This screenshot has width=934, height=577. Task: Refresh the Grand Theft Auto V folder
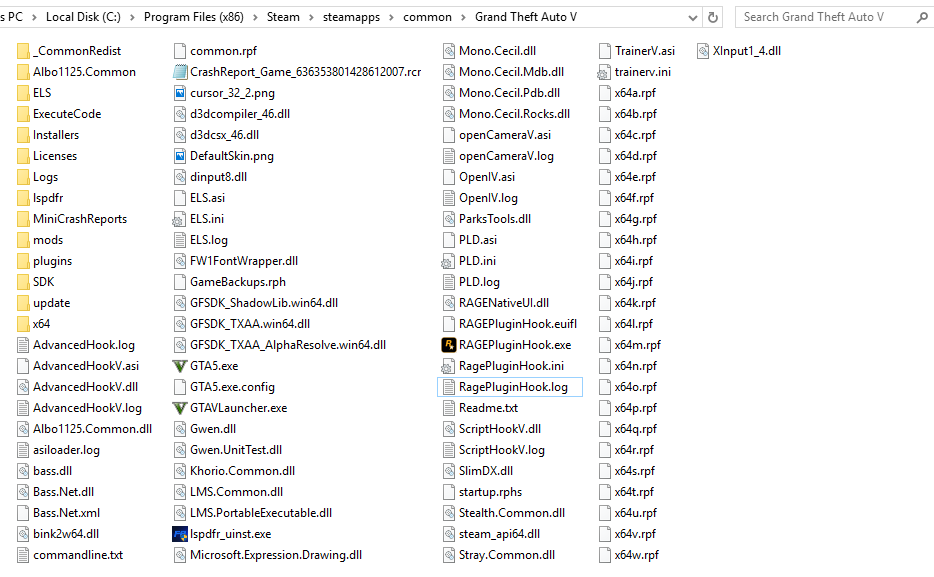(712, 17)
